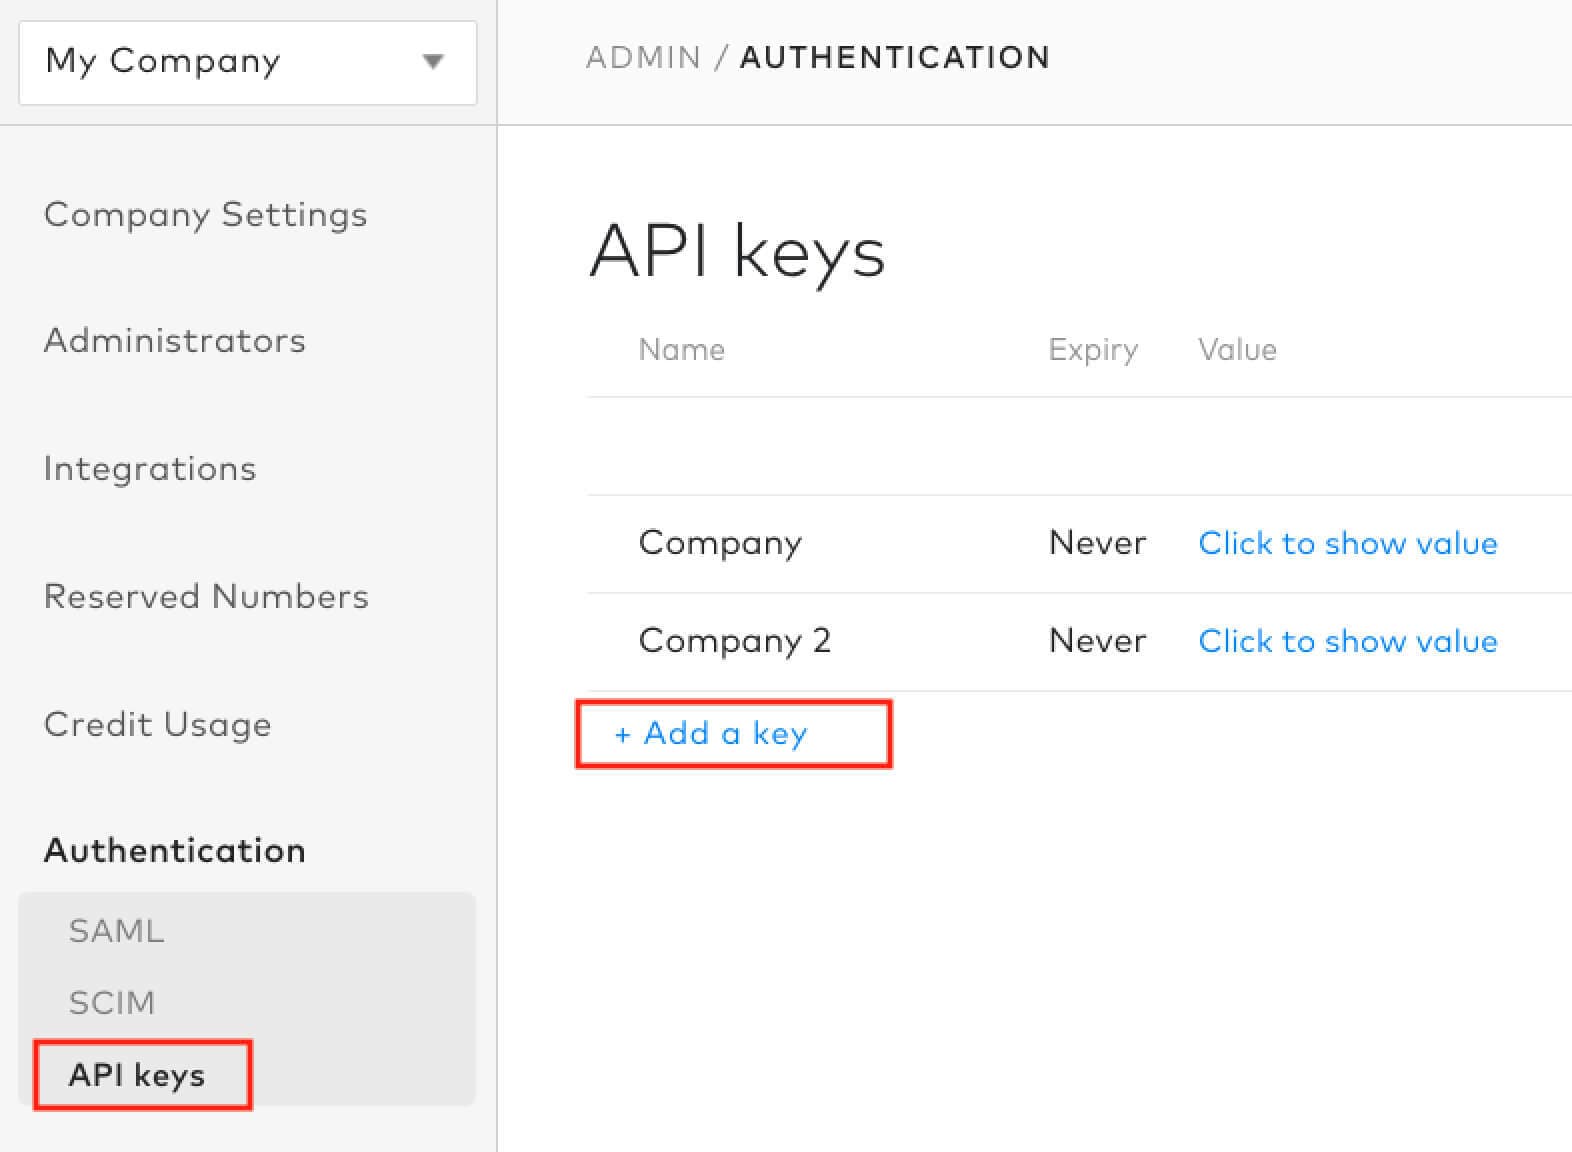Reveal the value of the Company key
The image size is (1572, 1152).
coord(1347,543)
